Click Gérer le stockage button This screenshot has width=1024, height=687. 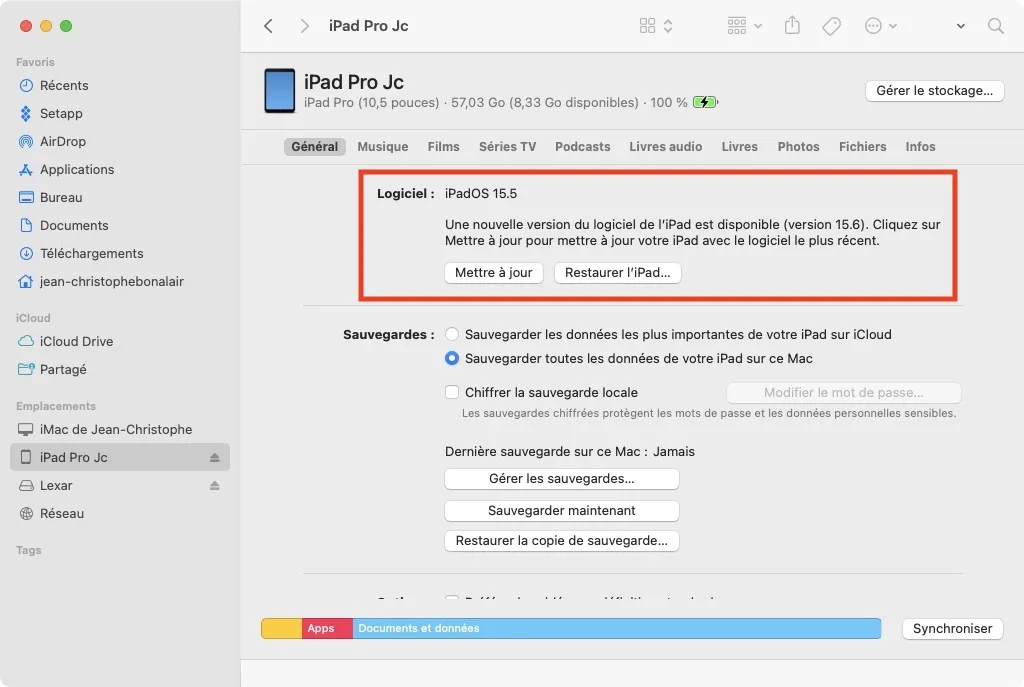tap(935, 91)
